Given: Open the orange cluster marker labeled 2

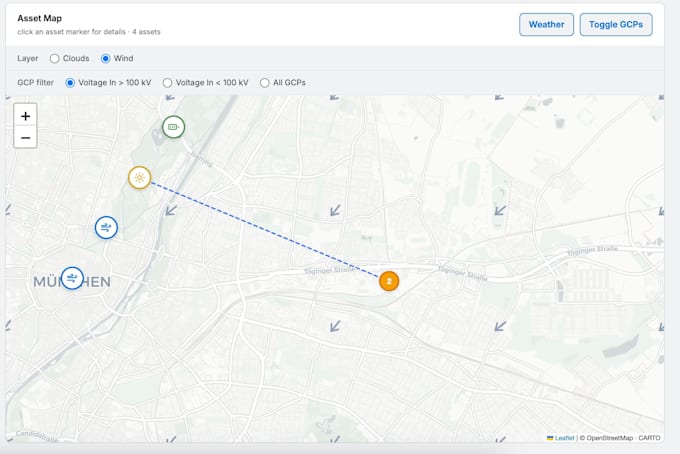Looking at the screenshot, I should coord(389,281).
